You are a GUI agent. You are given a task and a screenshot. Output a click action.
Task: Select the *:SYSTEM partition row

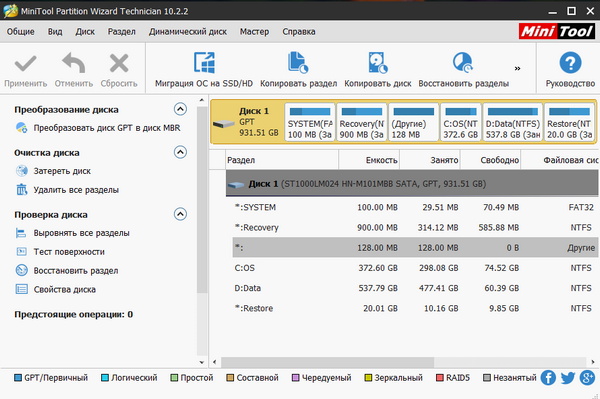tap(415, 207)
